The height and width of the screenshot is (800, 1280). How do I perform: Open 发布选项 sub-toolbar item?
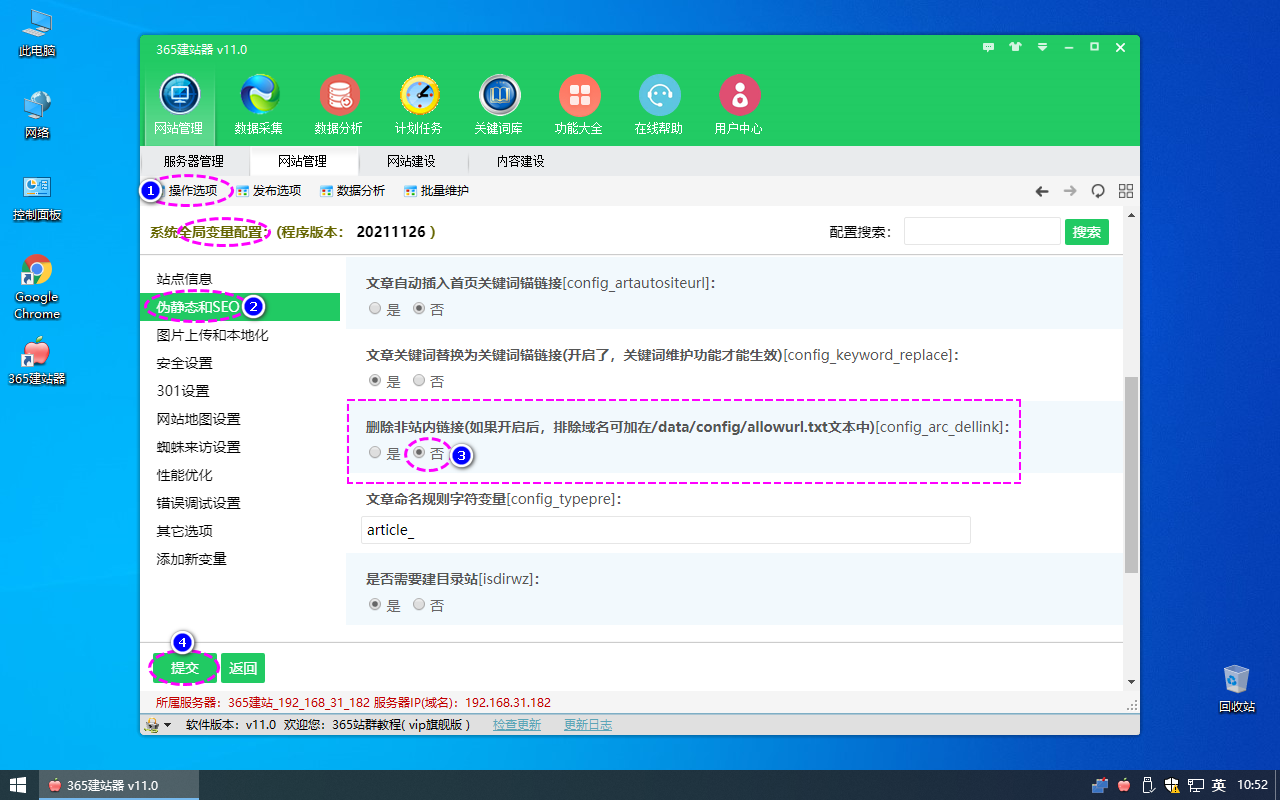tap(268, 191)
